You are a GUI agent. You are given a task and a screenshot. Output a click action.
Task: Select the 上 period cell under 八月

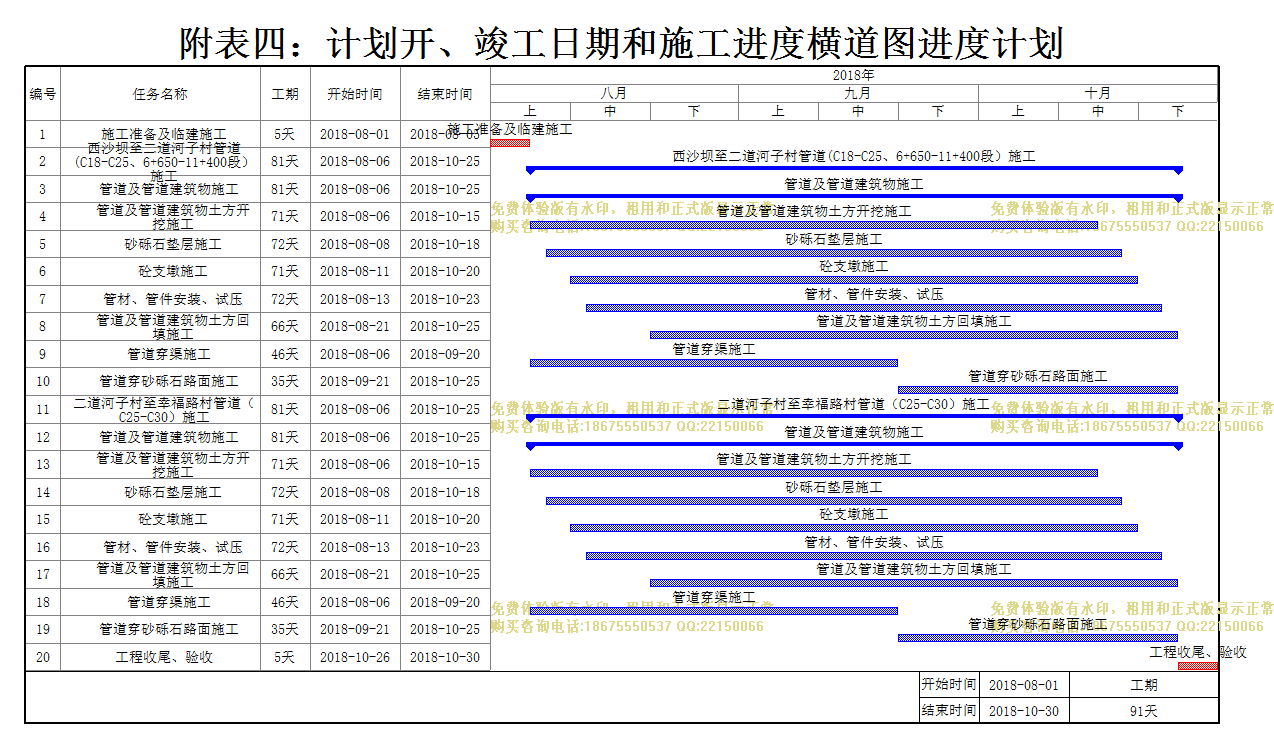(x=531, y=111)
